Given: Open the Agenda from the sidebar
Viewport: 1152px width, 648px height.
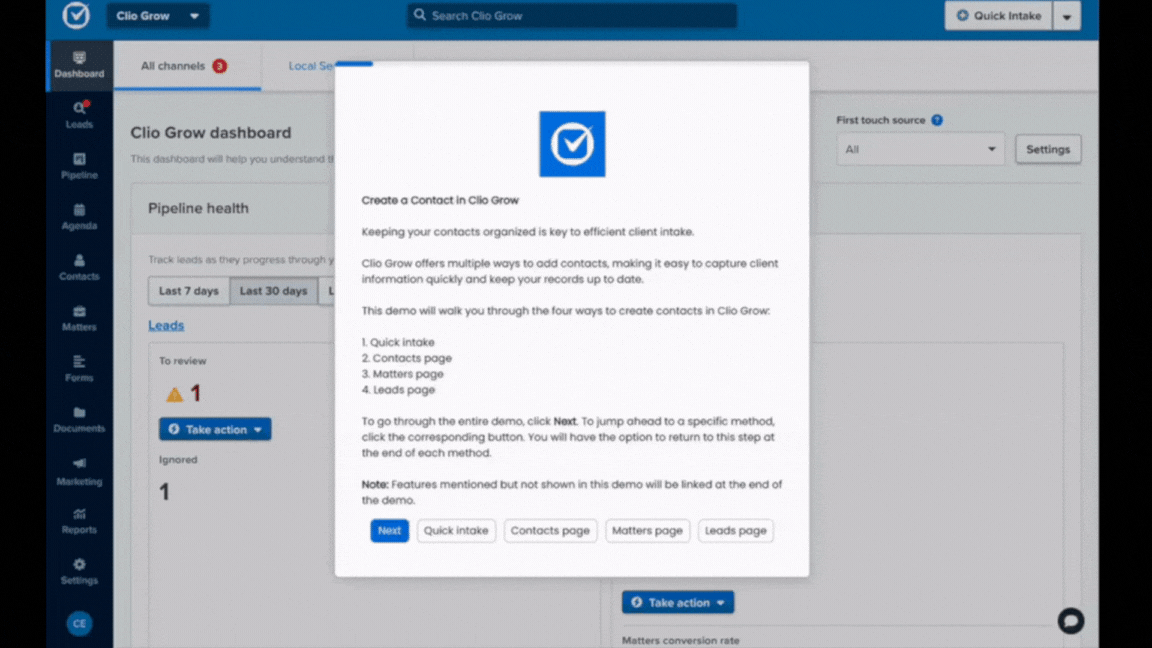Looking at the screenshot, I should (79, 218).
